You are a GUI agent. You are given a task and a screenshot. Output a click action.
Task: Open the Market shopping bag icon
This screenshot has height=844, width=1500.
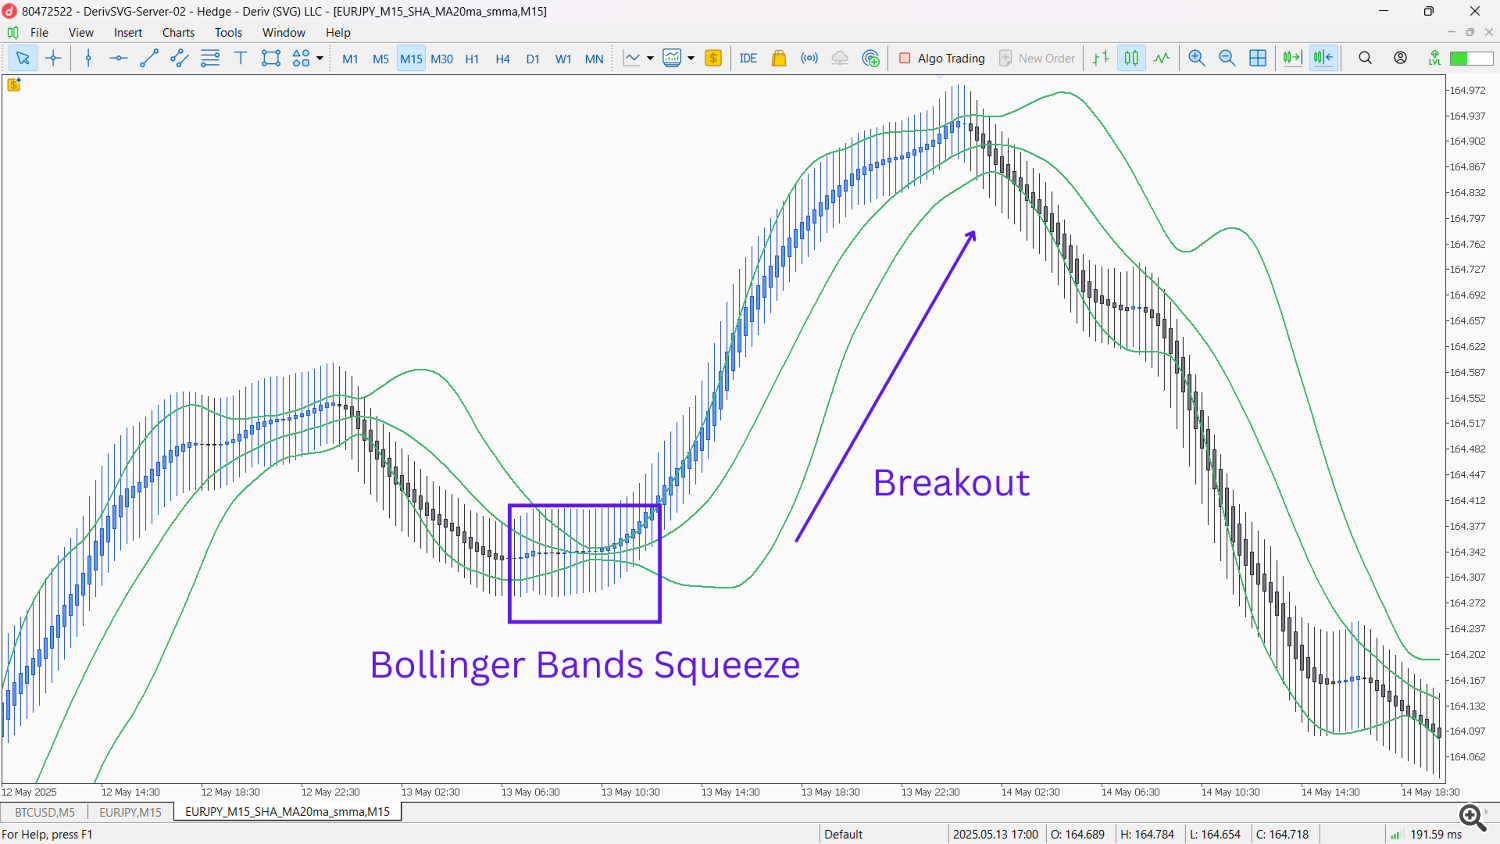(779, 58)
